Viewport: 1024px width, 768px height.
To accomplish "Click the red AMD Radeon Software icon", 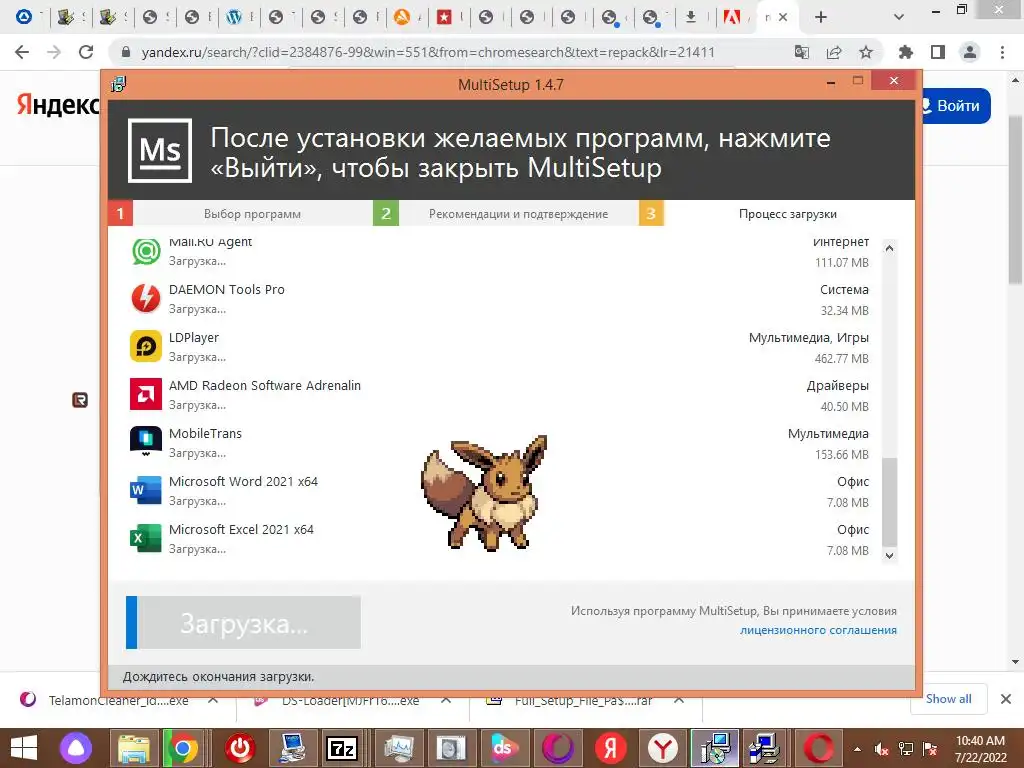I will coord(146,394).
